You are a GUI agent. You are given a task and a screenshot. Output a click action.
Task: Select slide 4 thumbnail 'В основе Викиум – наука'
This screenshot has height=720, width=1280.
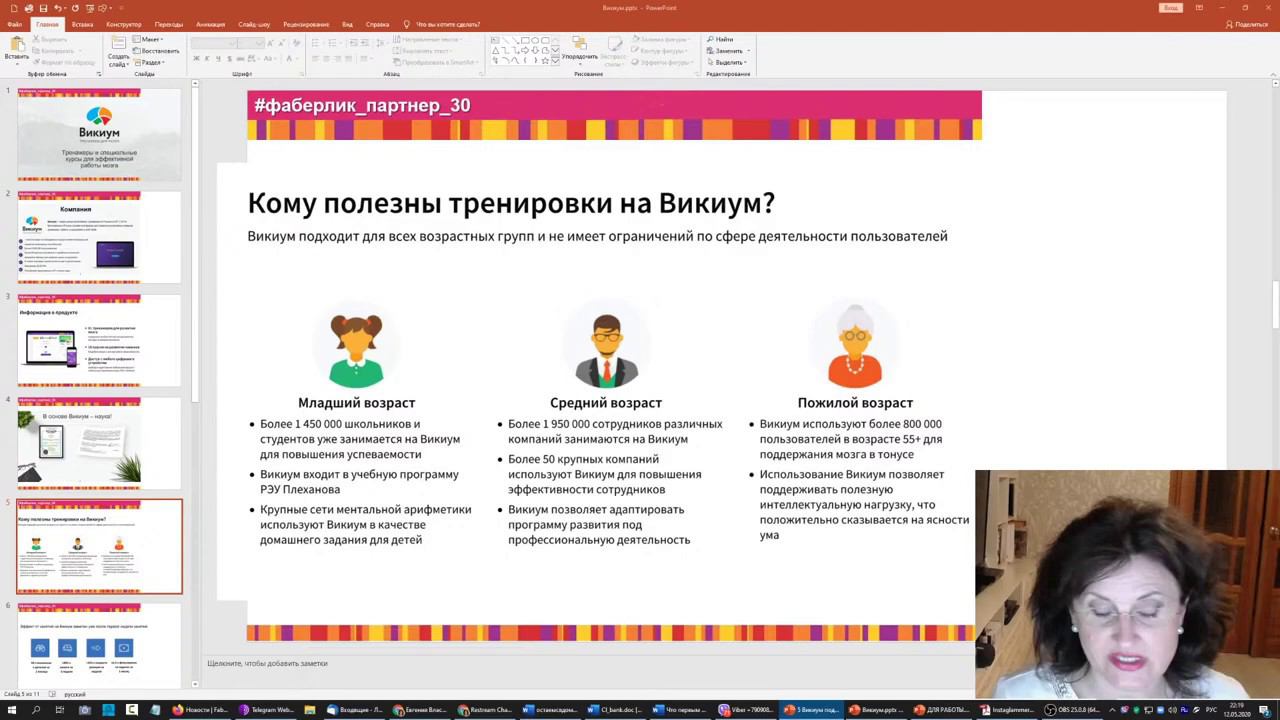pos(99,443)
